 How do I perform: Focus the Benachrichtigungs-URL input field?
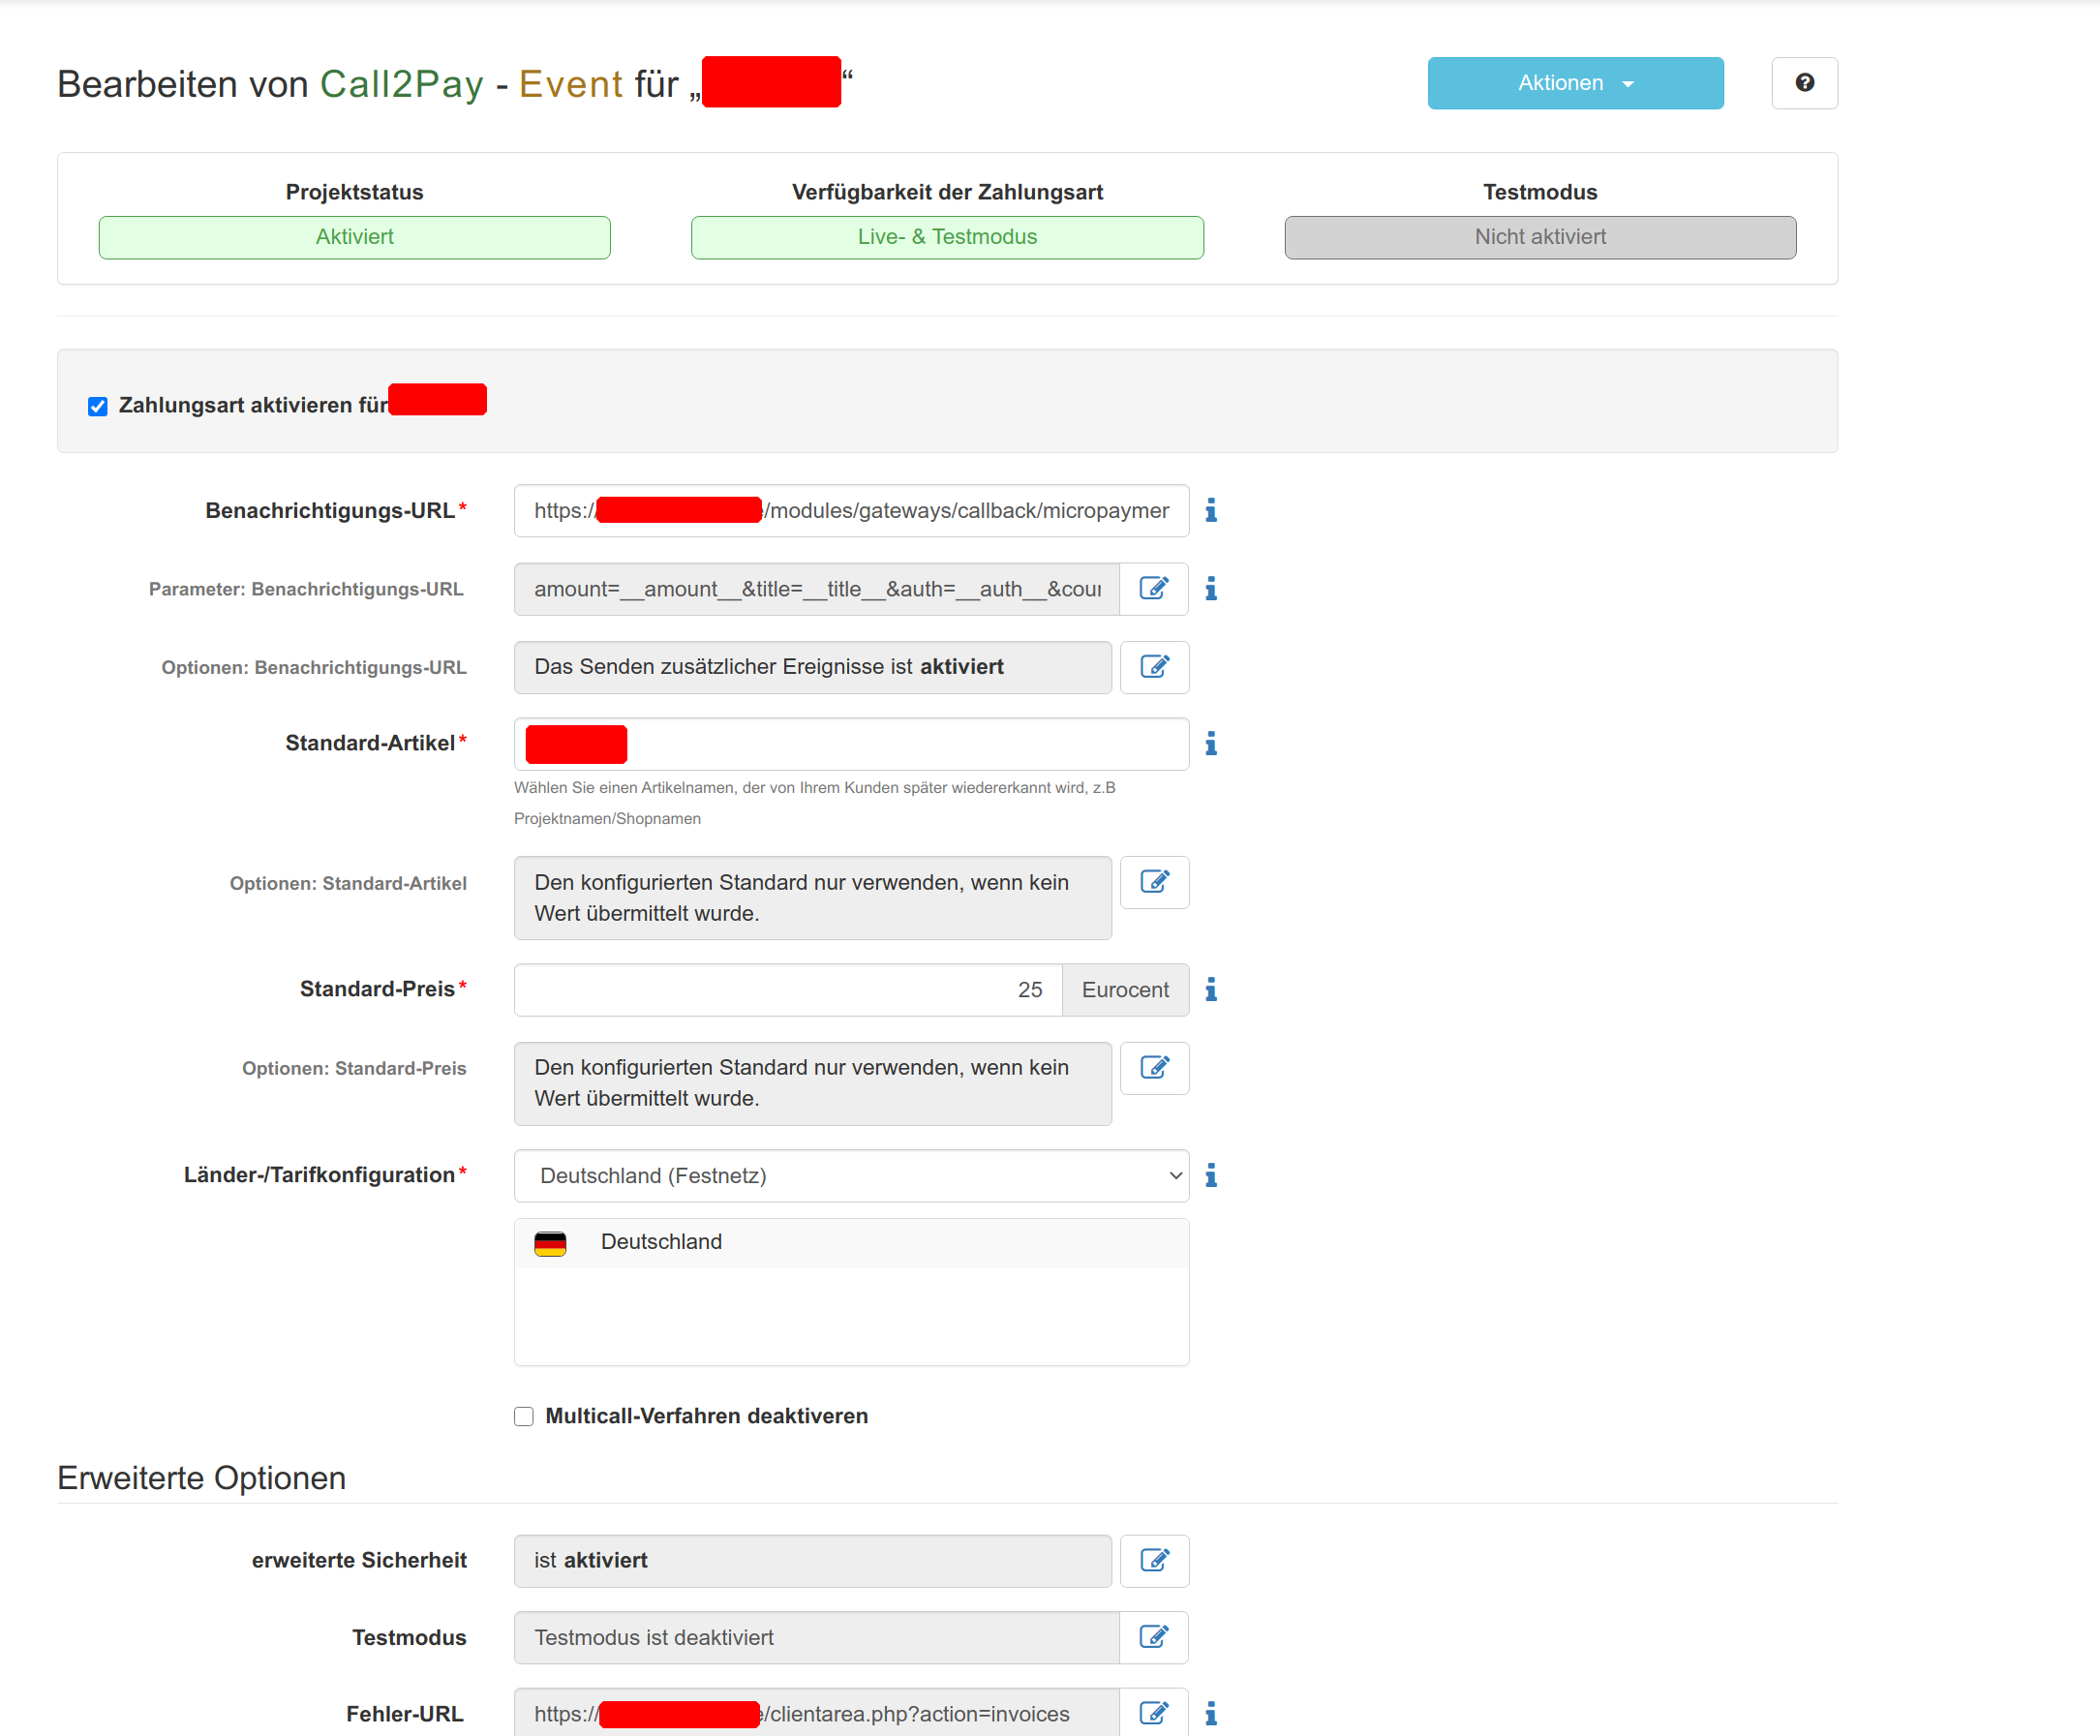(x=851, y=511)
